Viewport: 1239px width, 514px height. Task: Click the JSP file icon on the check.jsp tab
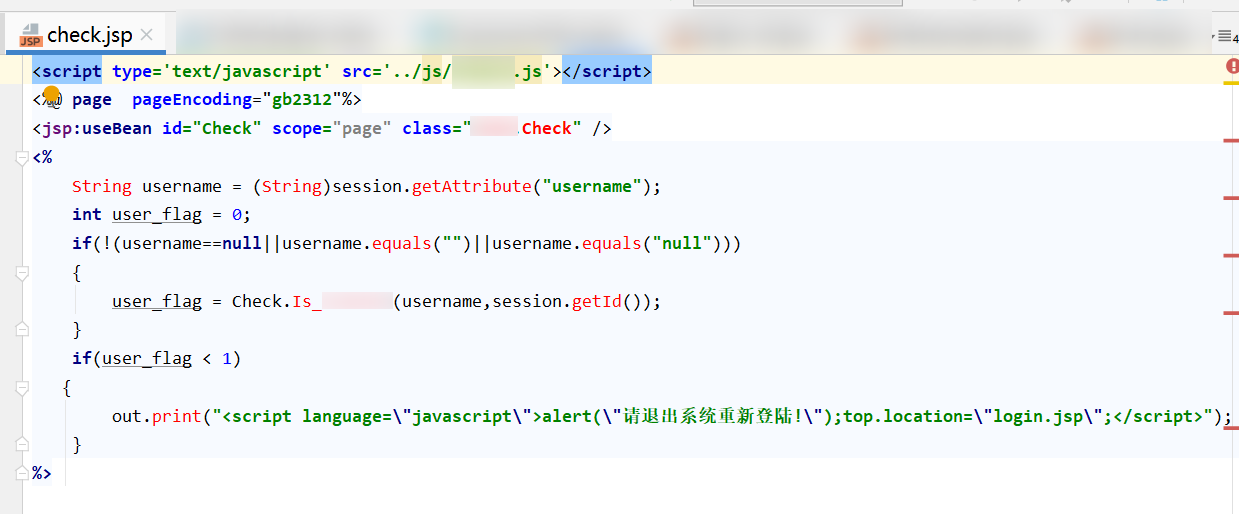pos(30,36)
